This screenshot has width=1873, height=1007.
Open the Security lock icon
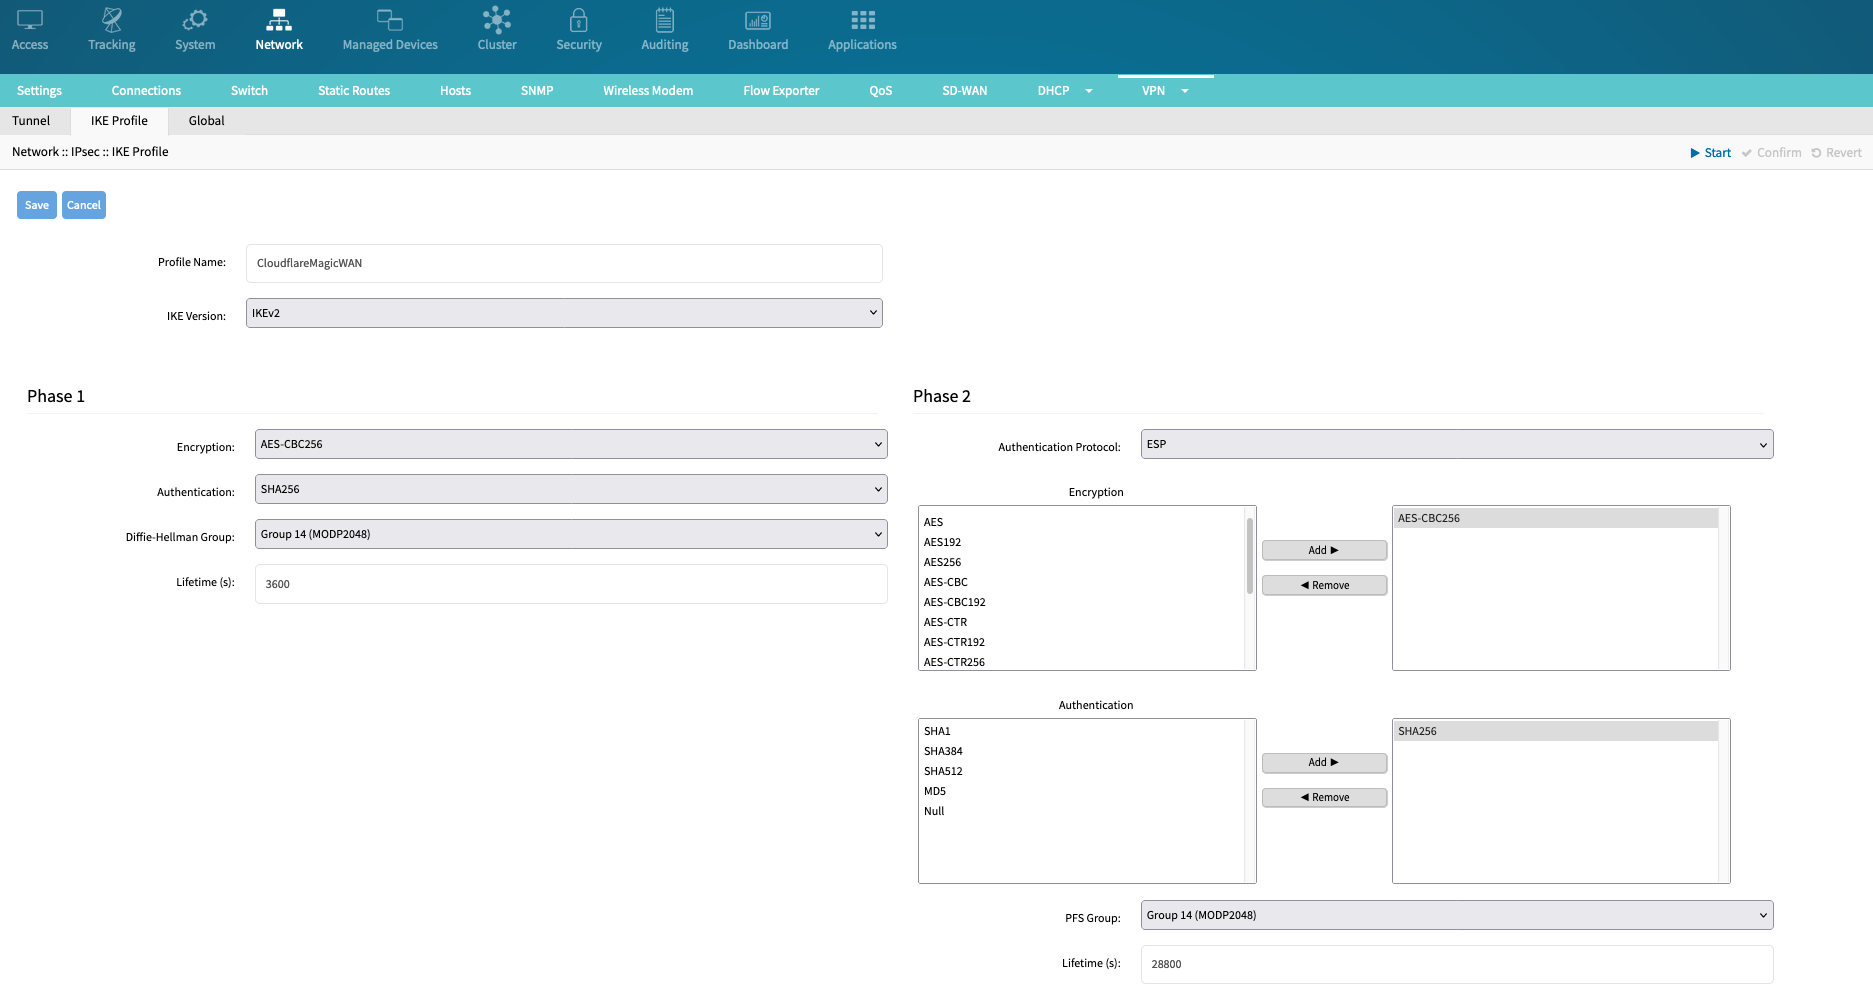pos(579,20)
